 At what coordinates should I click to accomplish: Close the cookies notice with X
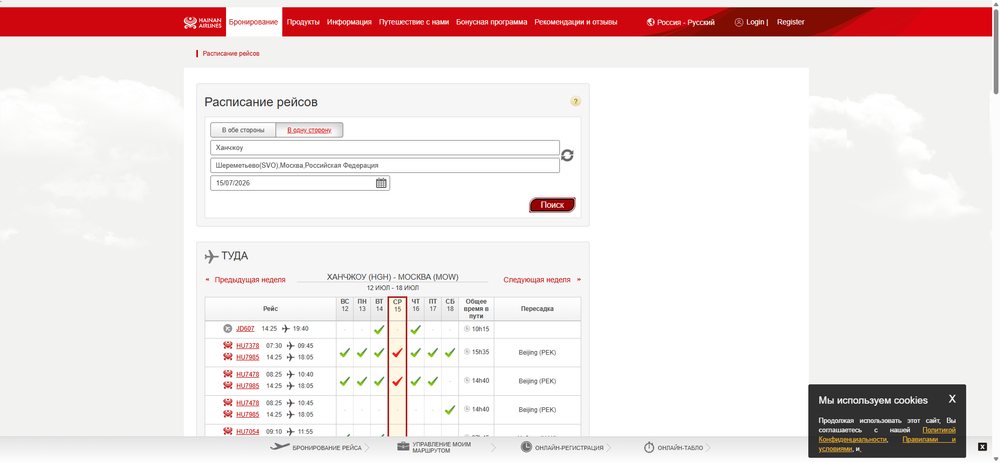tap(952, 399)
